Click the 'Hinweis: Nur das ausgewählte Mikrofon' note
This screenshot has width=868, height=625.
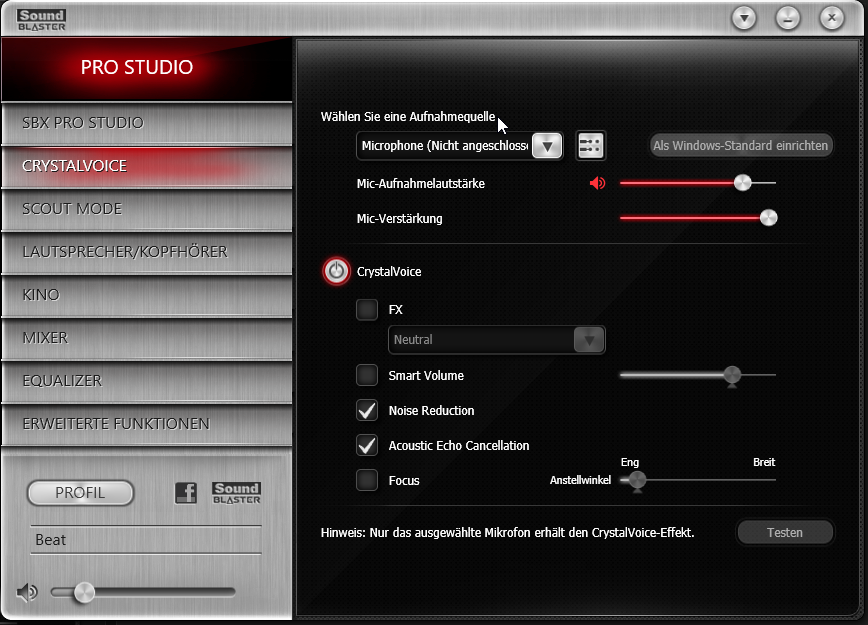[x=507, y=533]
